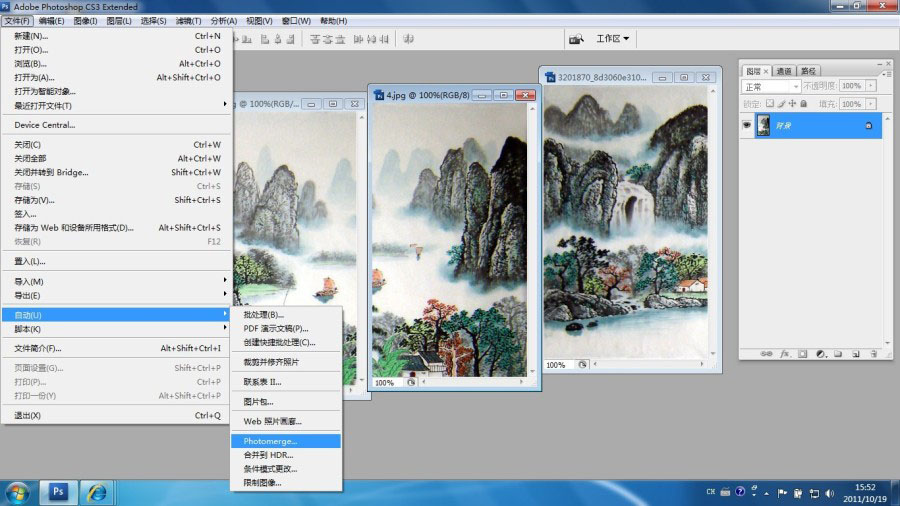The width and height of the screenshot is (900, 506).
Task: Click the link layers chain icon
Action: (767, 354)
